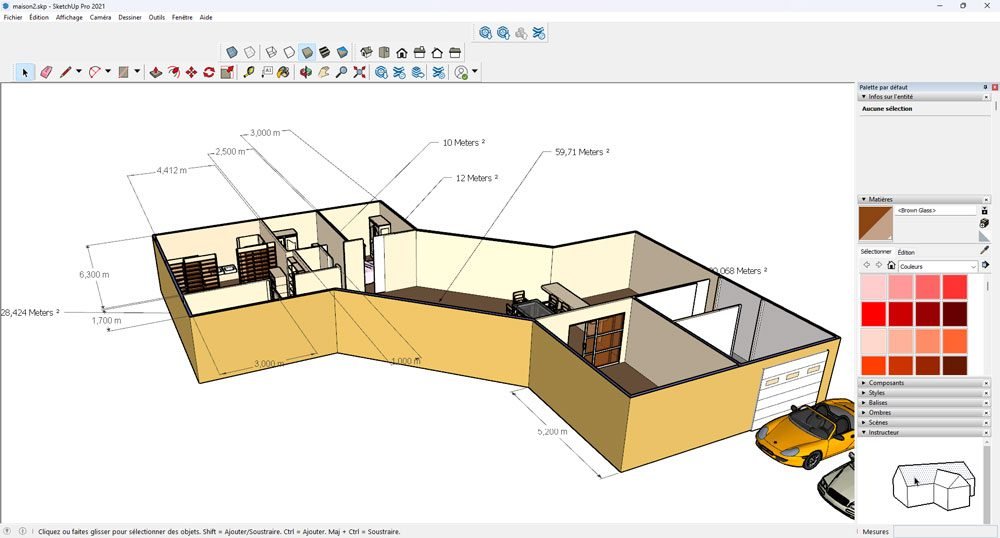1000x538 pixels.
Task: Toggle the active Shaded face style
Action: coord(307,52)
